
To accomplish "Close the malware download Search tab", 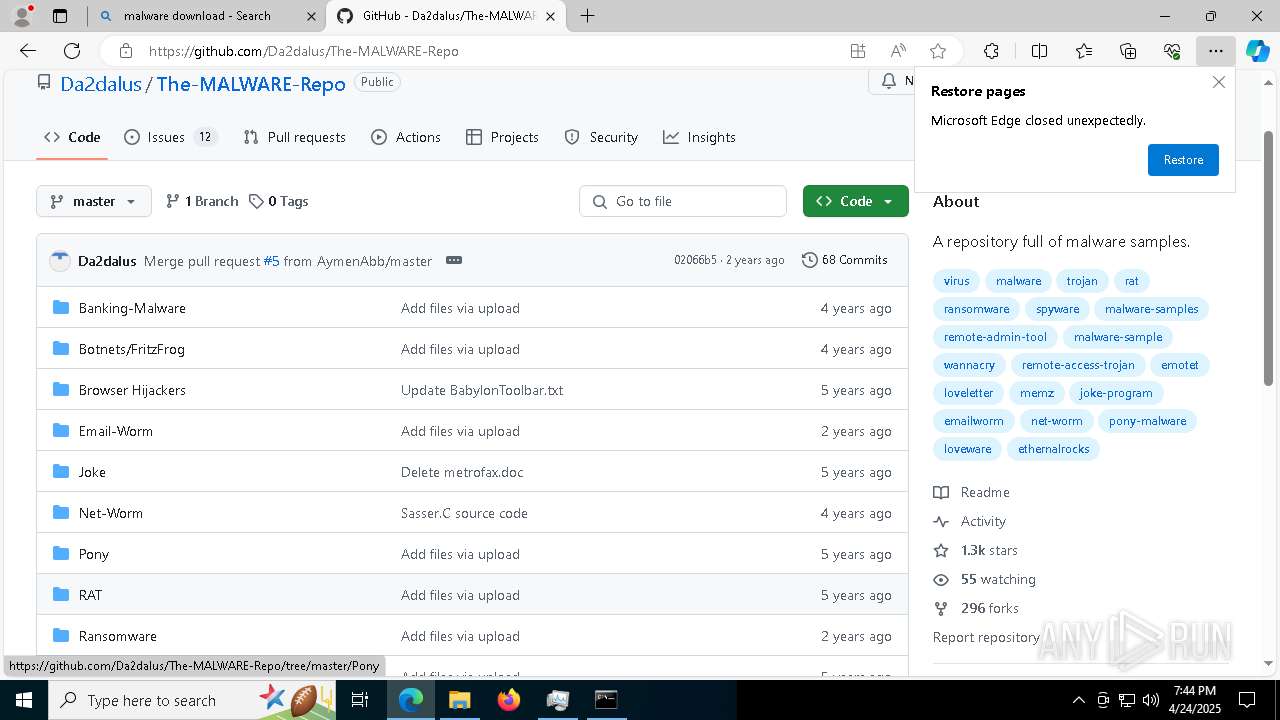I will click(x=311, y=16).
